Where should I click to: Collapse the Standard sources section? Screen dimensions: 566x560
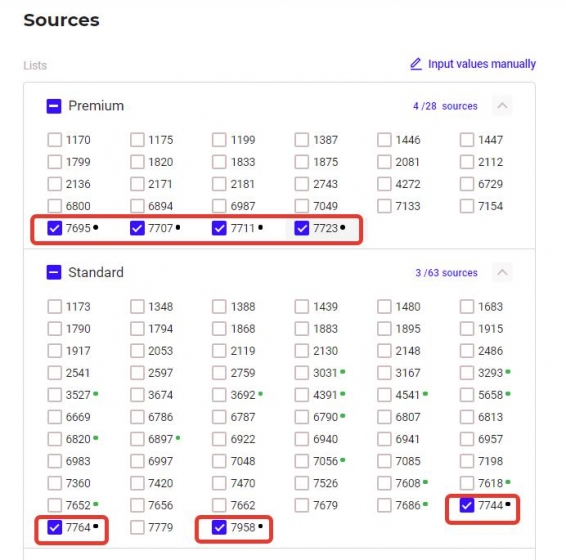coord(502,272)
